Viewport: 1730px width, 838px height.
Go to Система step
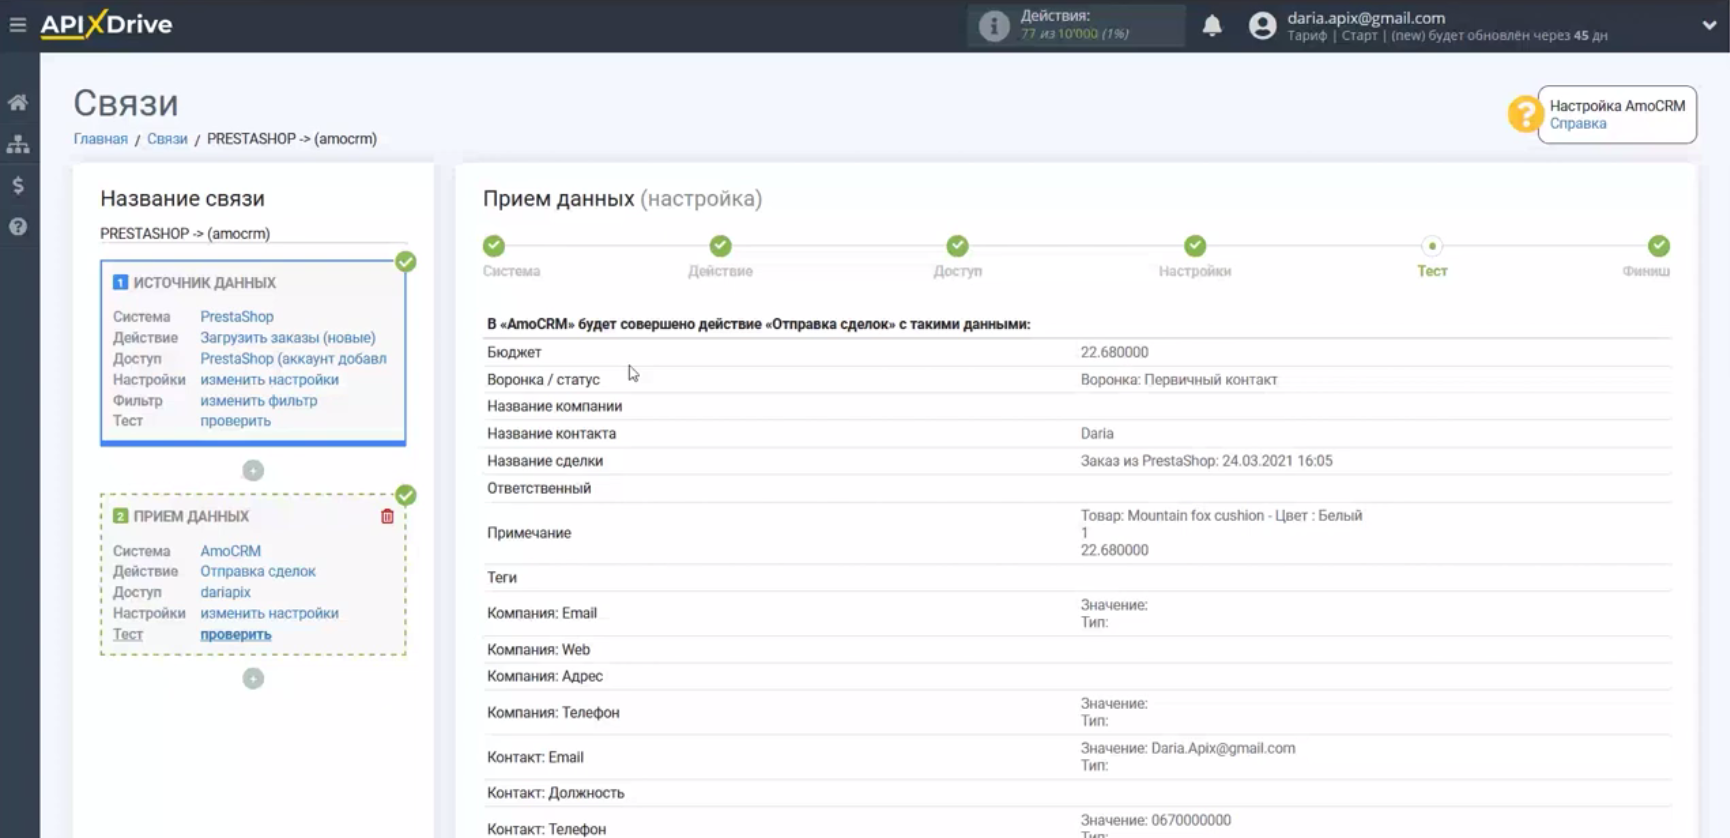[x=494, y=246]
